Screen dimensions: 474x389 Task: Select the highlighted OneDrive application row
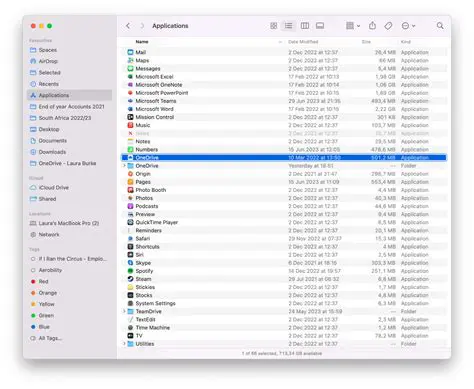[x=284, y=158]
